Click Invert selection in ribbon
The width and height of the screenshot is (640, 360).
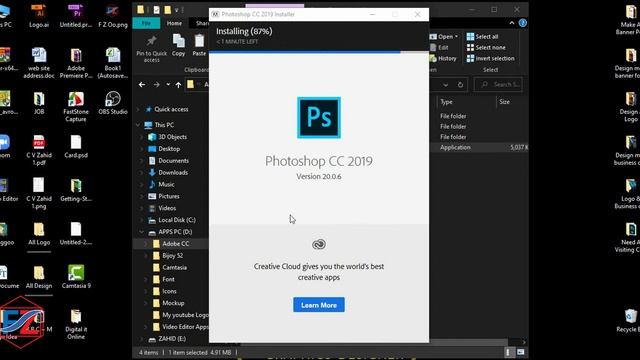click(x=491, y=58)
